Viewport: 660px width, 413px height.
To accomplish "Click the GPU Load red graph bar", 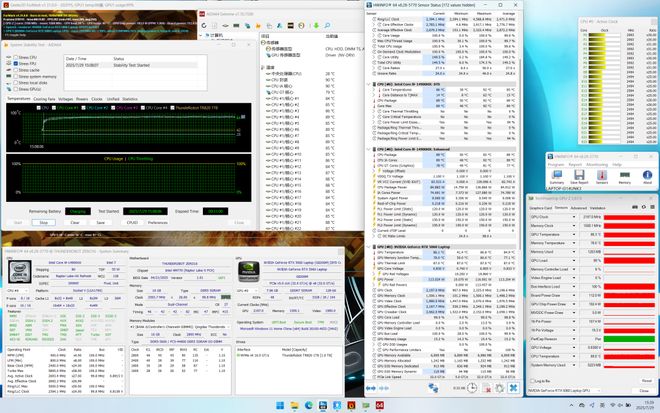I will tap(628, 260).
